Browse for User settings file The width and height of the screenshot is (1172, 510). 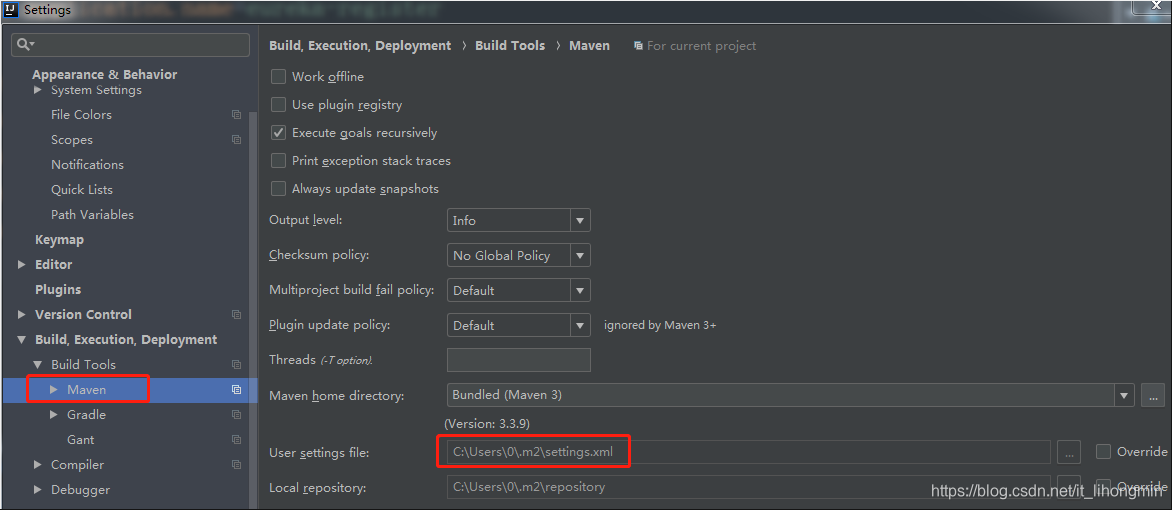(1069, 452)
